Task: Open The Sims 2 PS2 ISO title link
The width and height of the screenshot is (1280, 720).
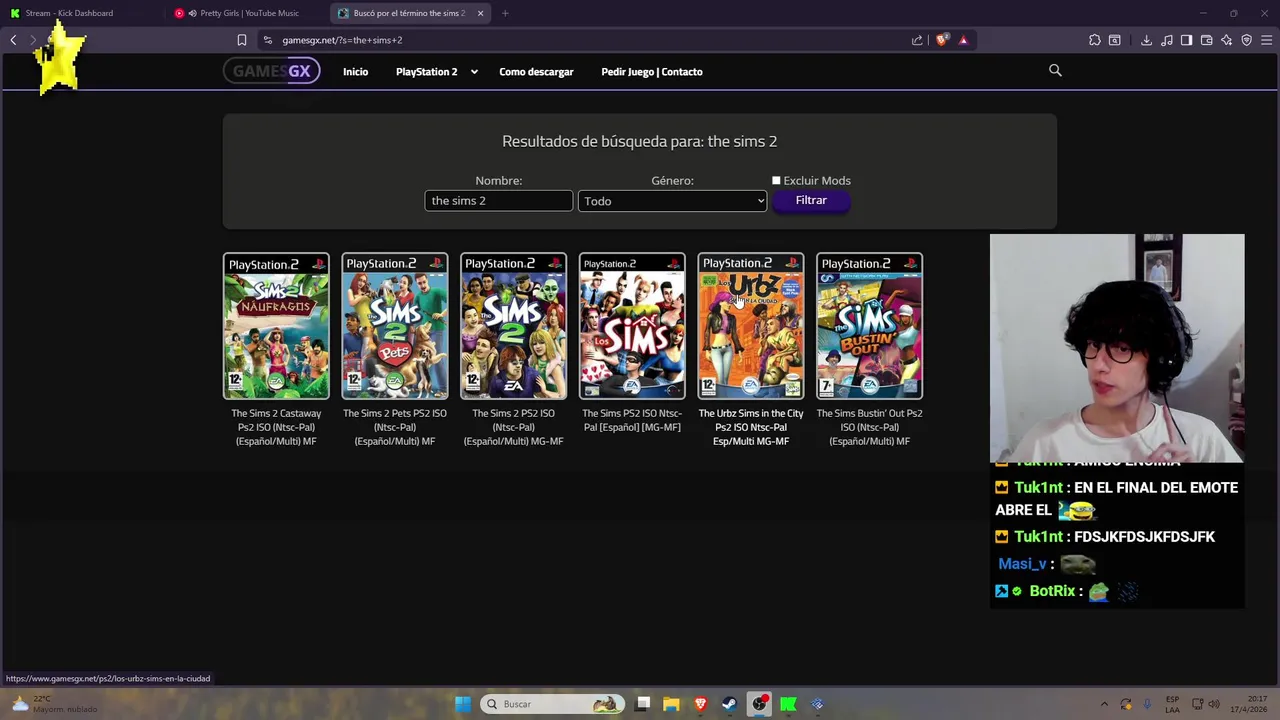Action: [x=513, y=427]
